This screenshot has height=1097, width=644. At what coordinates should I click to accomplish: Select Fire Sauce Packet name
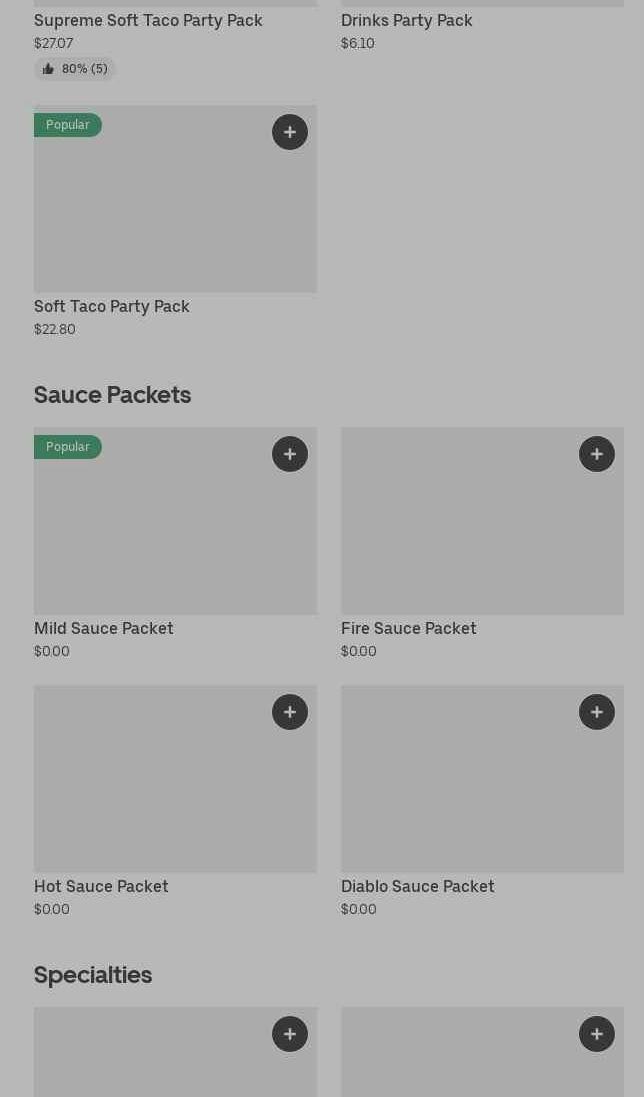[408, 628]
